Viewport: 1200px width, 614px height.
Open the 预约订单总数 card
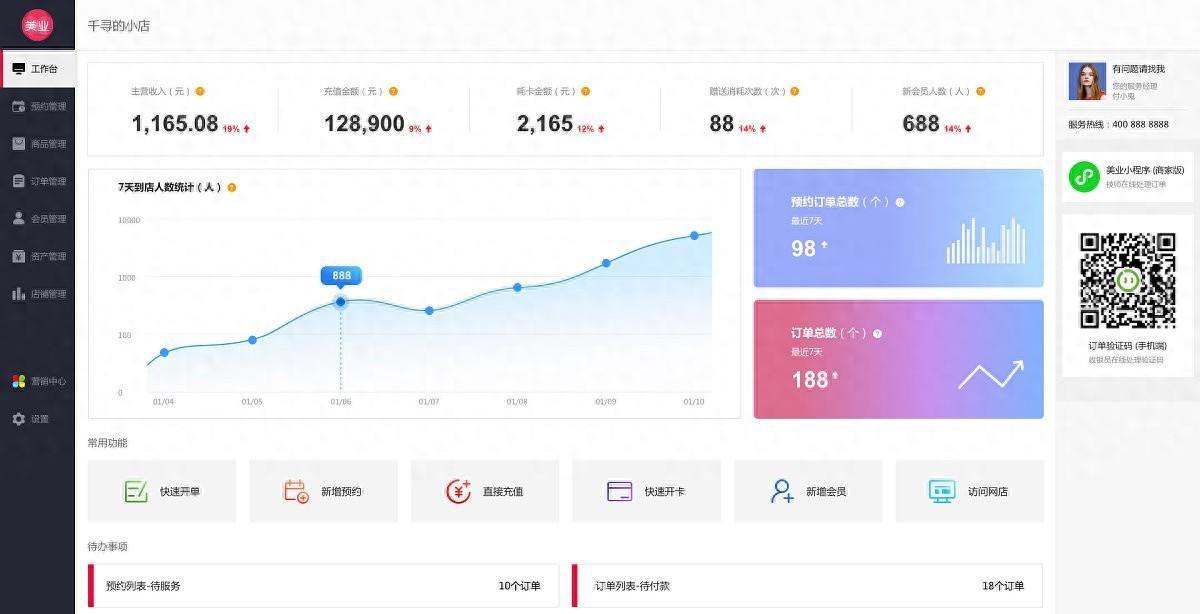click(897, 228)
